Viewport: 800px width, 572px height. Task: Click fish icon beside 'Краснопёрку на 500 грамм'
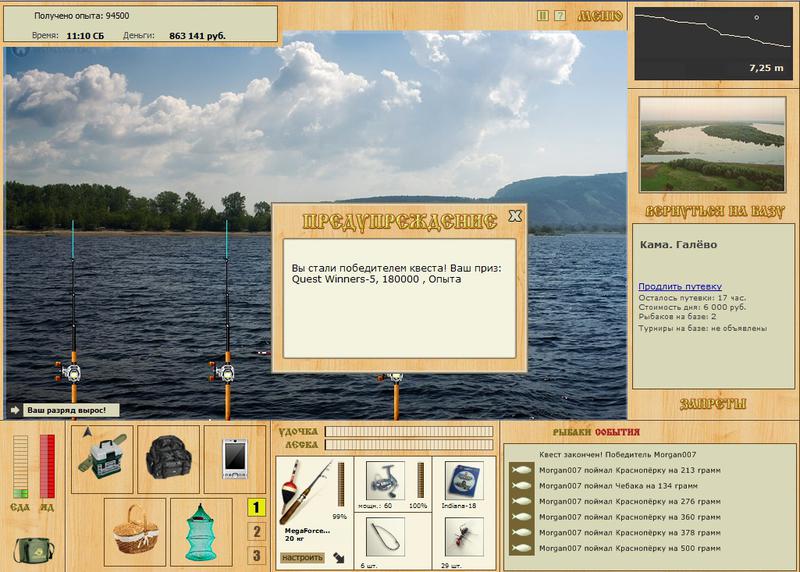coord(521,549)
